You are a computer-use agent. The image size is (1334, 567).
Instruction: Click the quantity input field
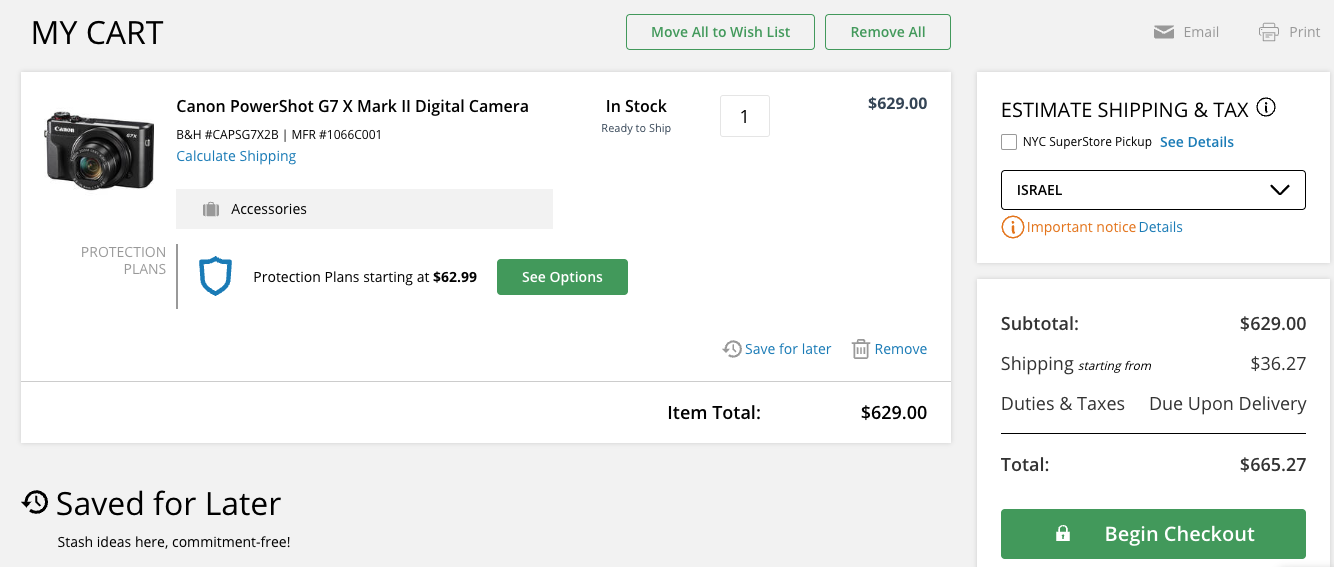(x=744, y=116)
